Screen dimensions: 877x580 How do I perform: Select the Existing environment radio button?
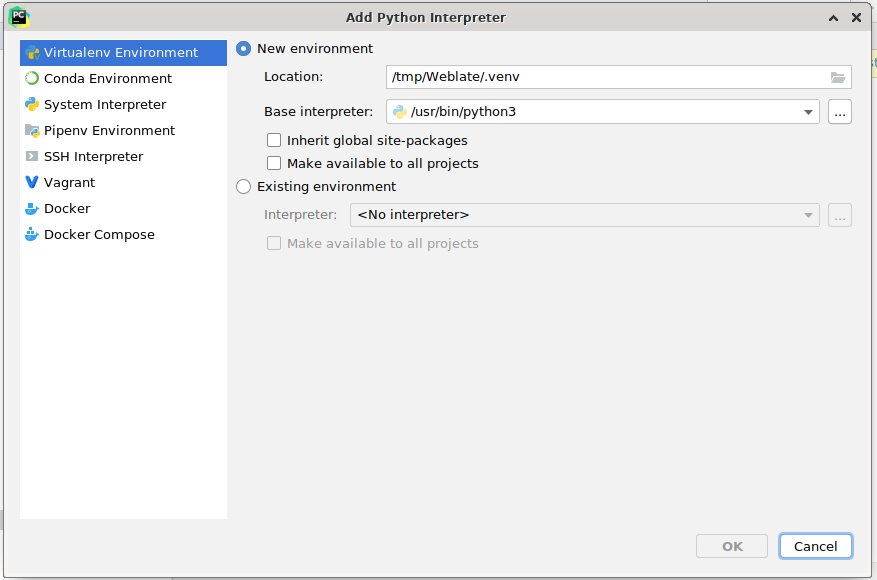click(243, 186)
